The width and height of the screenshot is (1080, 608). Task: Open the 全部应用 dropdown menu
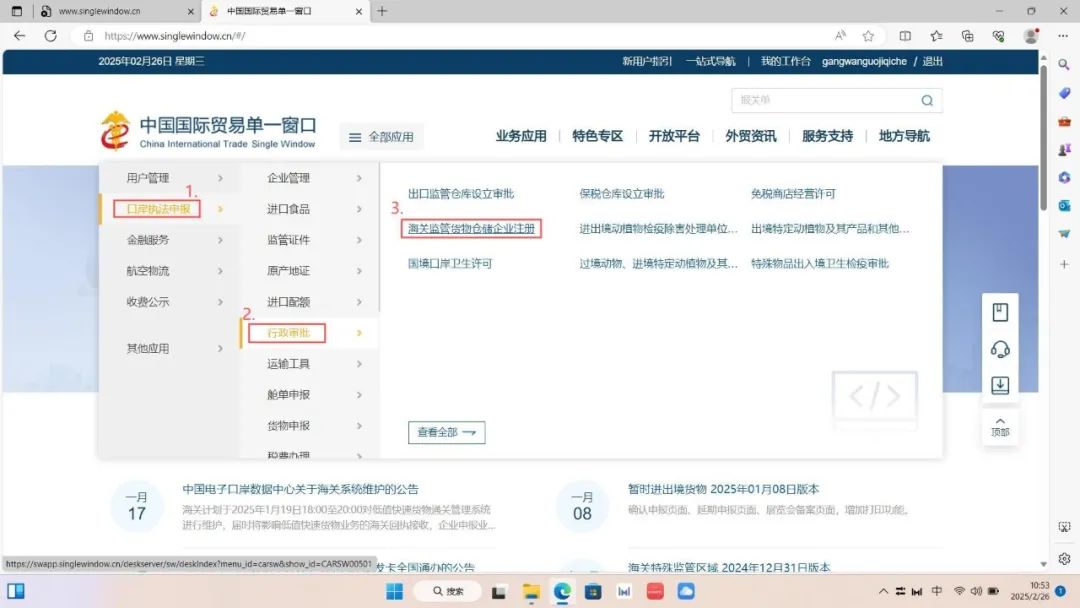(x=381, y=137)
